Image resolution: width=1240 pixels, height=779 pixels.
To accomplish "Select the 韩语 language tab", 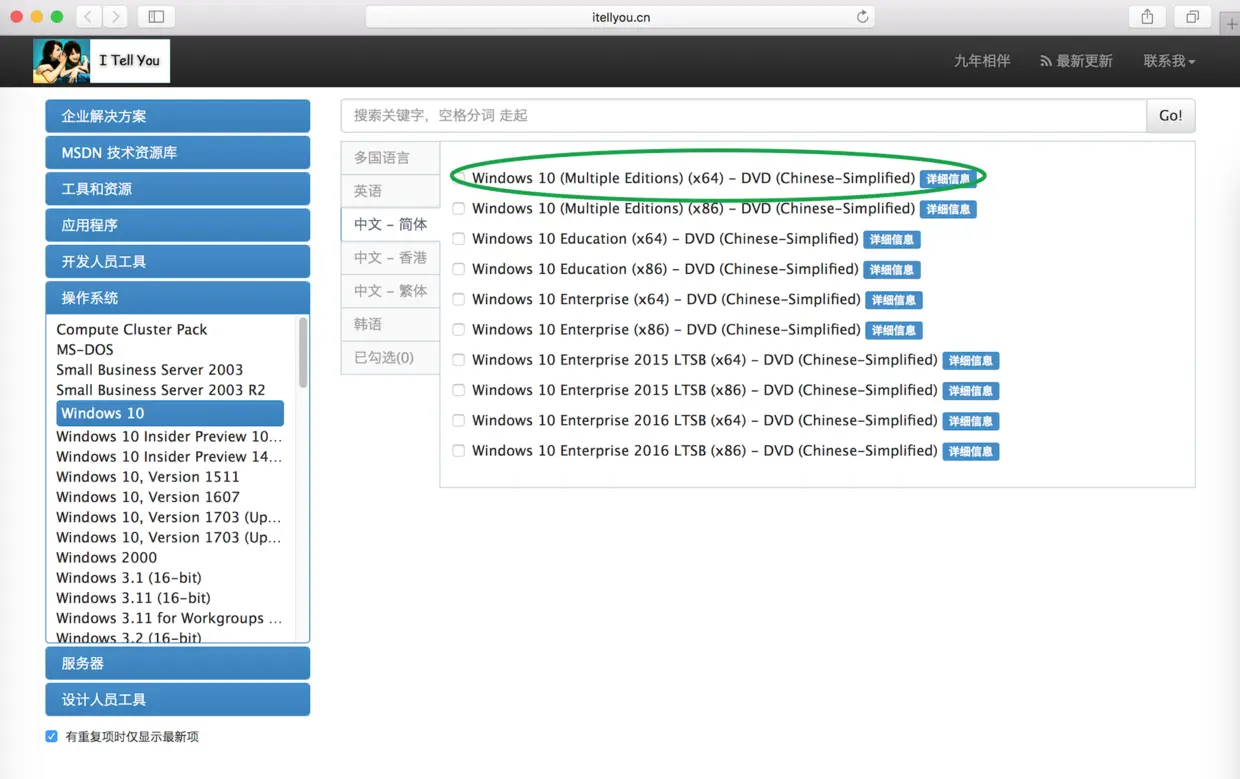I will click(390, 324).
